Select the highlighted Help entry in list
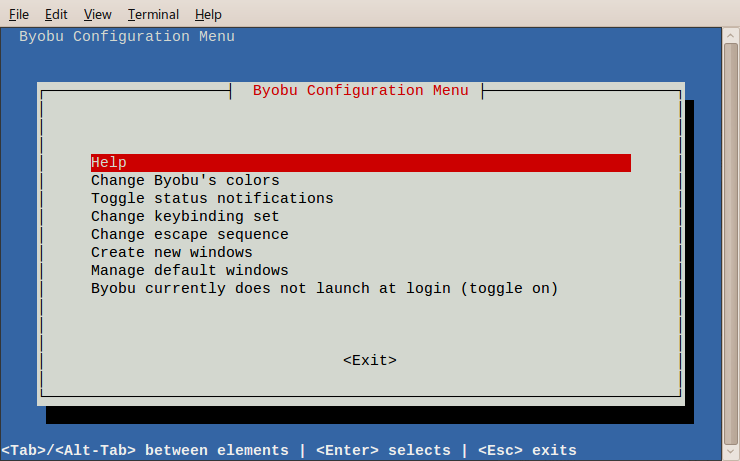The width and height of the screenshot is (740, 461). tap(361, 163)
